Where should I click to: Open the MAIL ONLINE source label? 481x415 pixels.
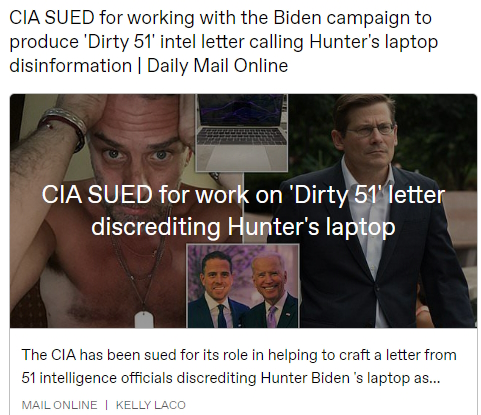click(59, 405)
